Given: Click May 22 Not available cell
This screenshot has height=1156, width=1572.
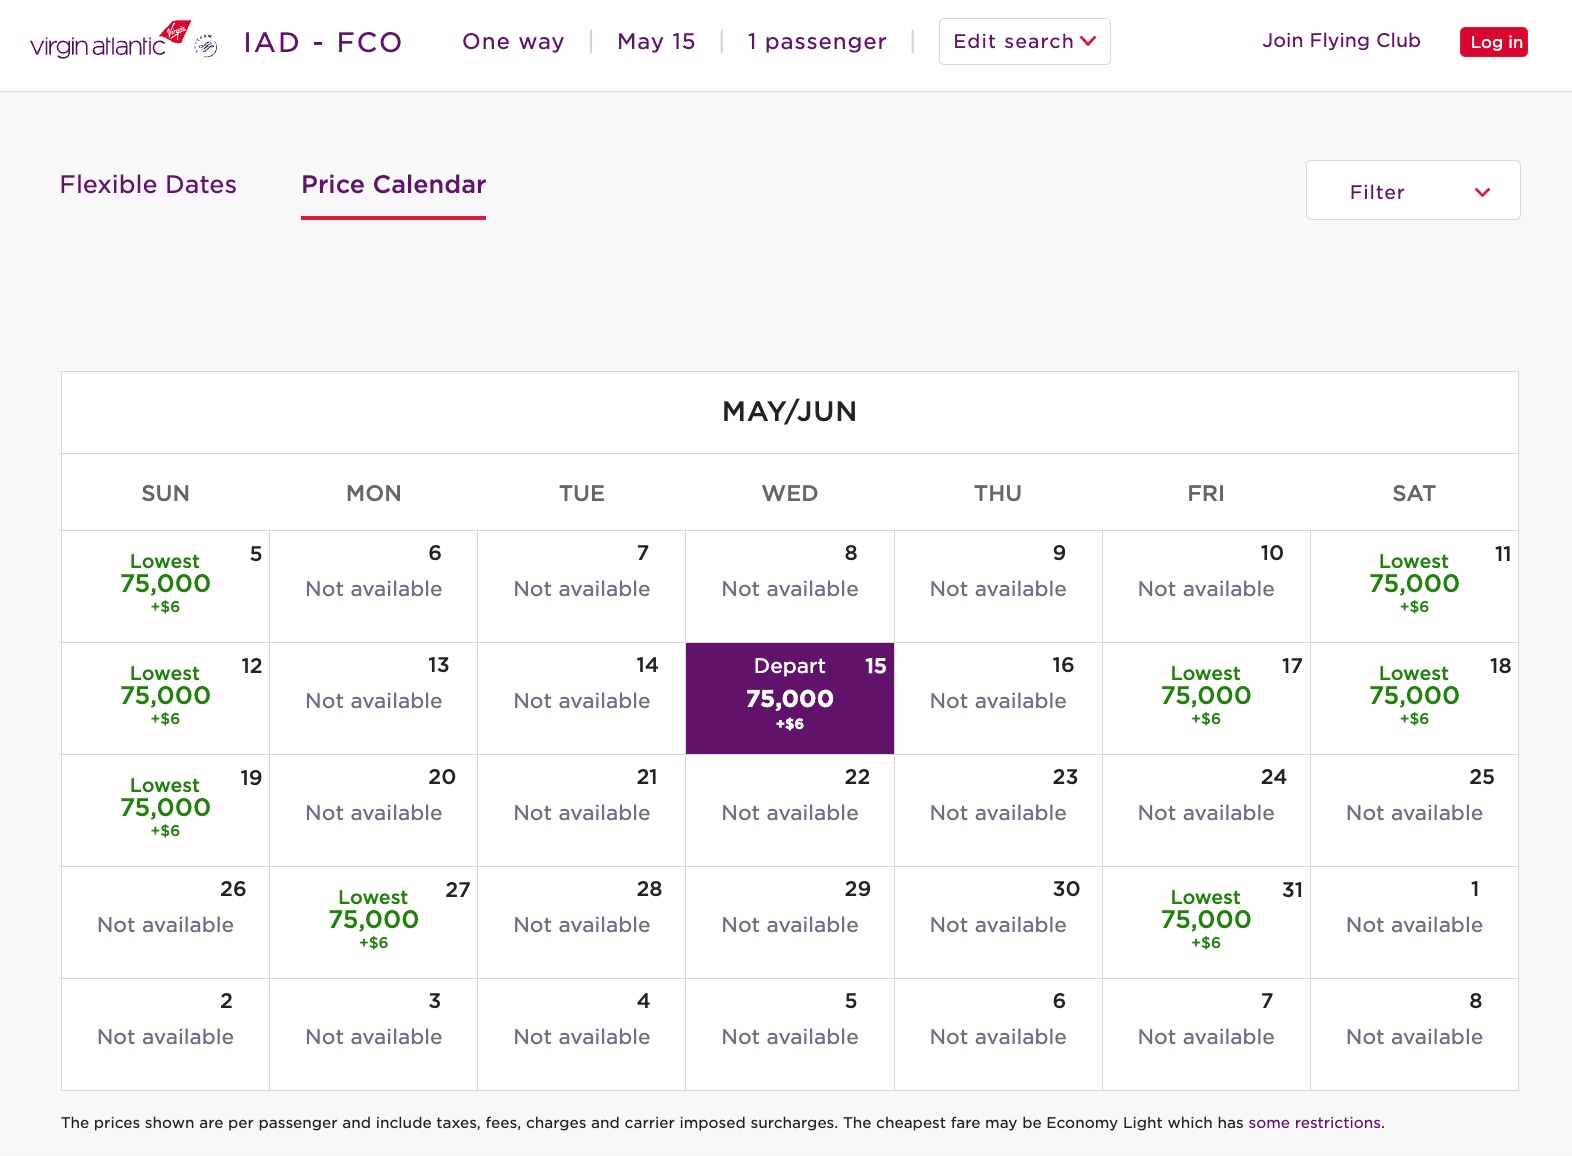Looking at the screenshot, I should tap(790, 811).
